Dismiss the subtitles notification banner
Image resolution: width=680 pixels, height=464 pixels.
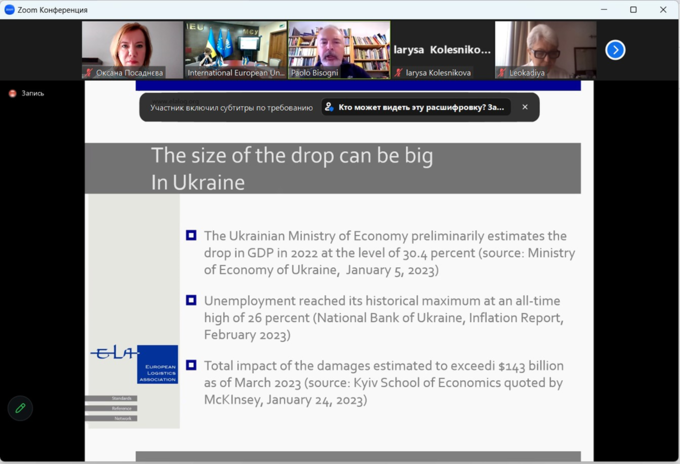click(525, 107)
